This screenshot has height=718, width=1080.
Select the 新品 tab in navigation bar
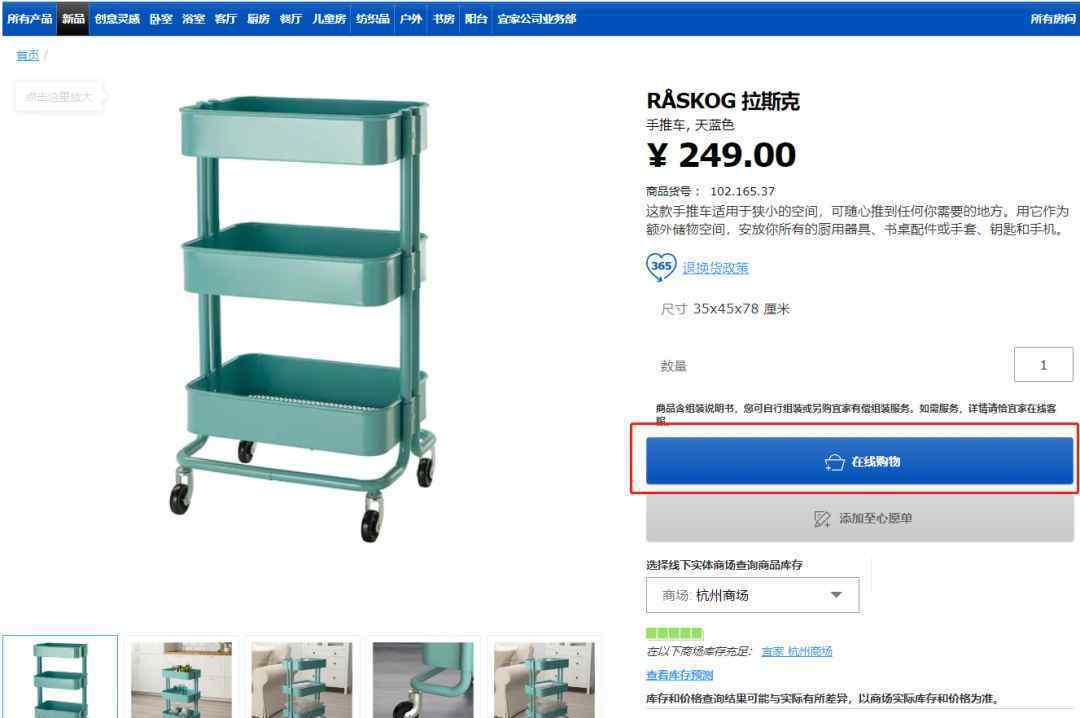tap(73, 19)
